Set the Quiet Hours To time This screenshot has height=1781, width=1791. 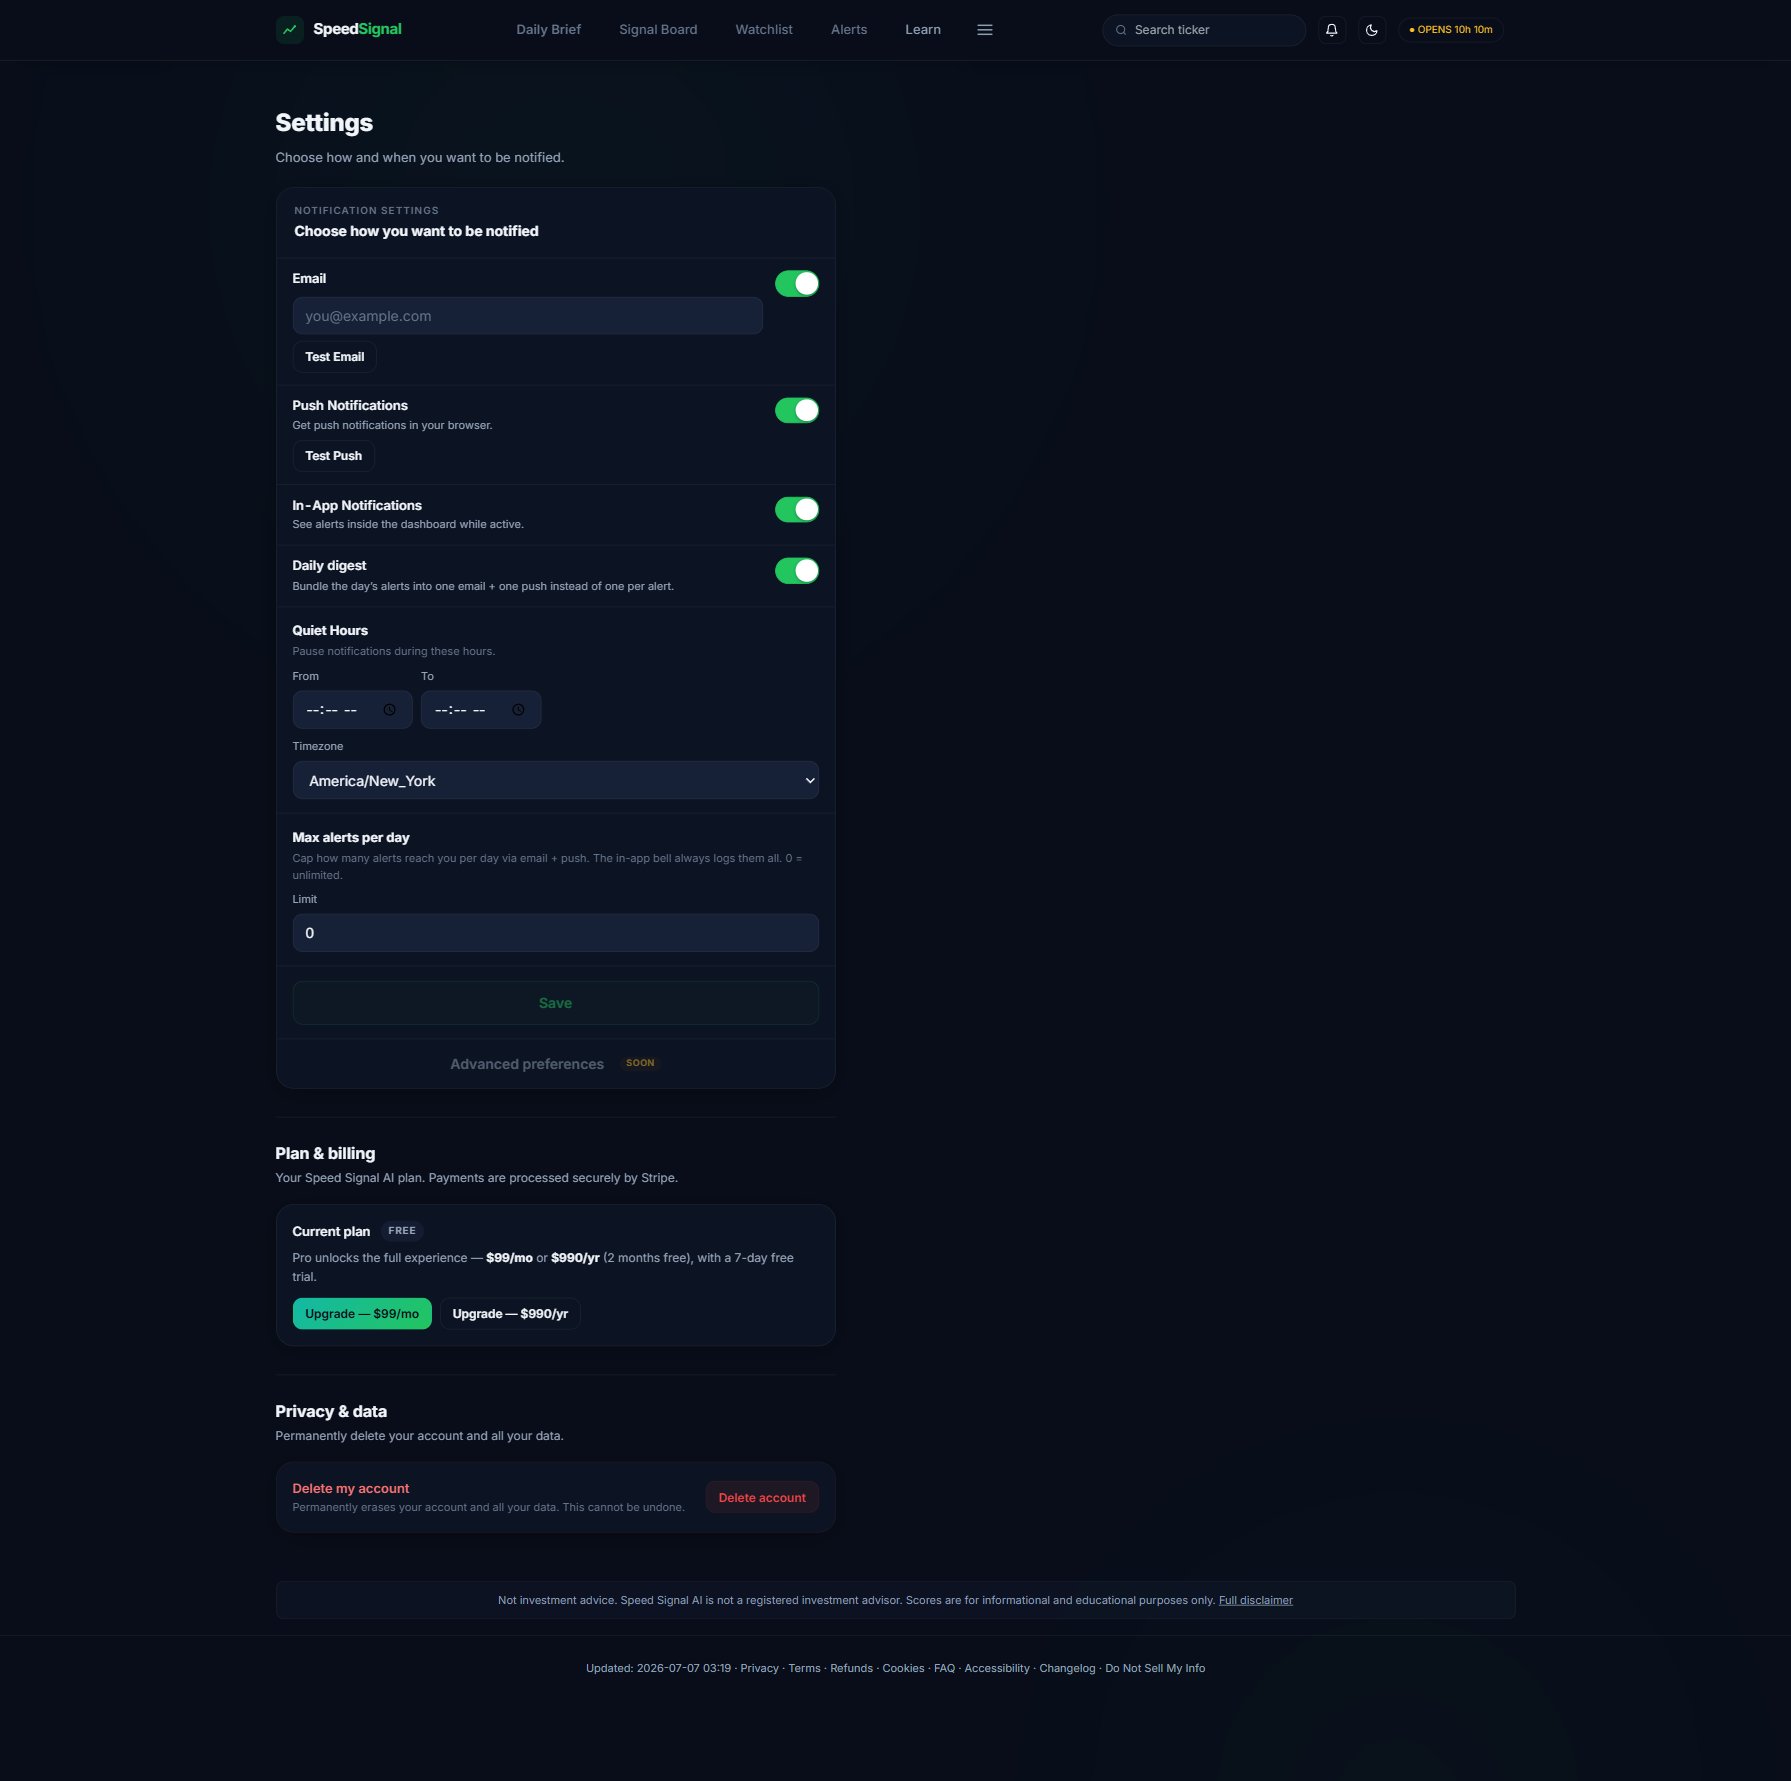(x=480, y=710)
